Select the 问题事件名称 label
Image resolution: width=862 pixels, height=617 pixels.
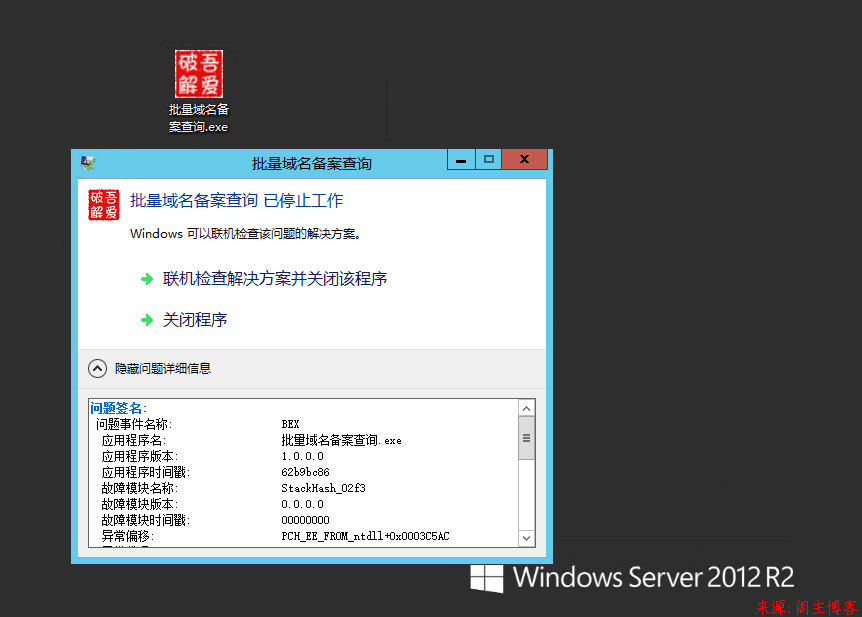click(134, 424)
